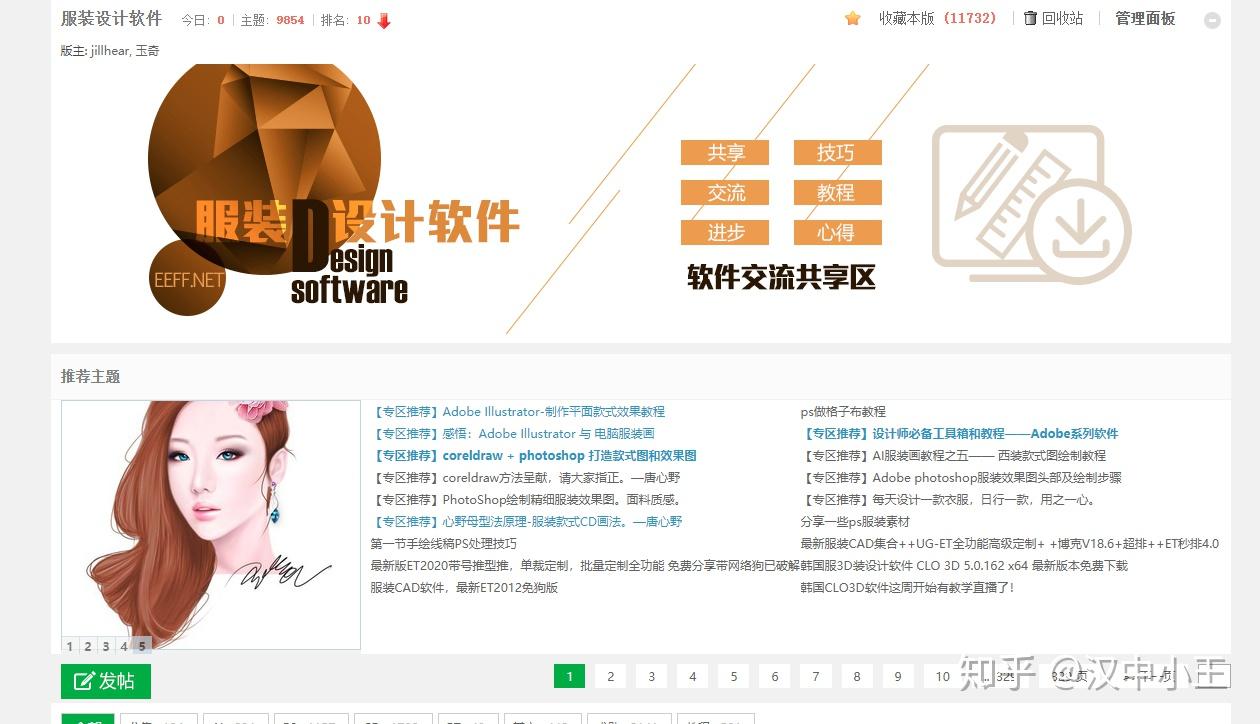Click the EEFF.NET circle logo
The width and height of the screenshot is (1260, 724).
(x=188, y=277)
